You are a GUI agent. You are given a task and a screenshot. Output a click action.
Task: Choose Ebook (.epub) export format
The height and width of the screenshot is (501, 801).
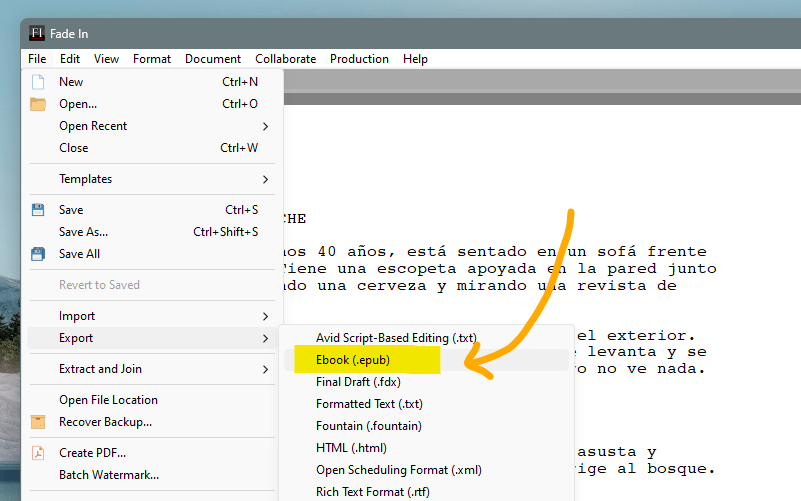352,360
